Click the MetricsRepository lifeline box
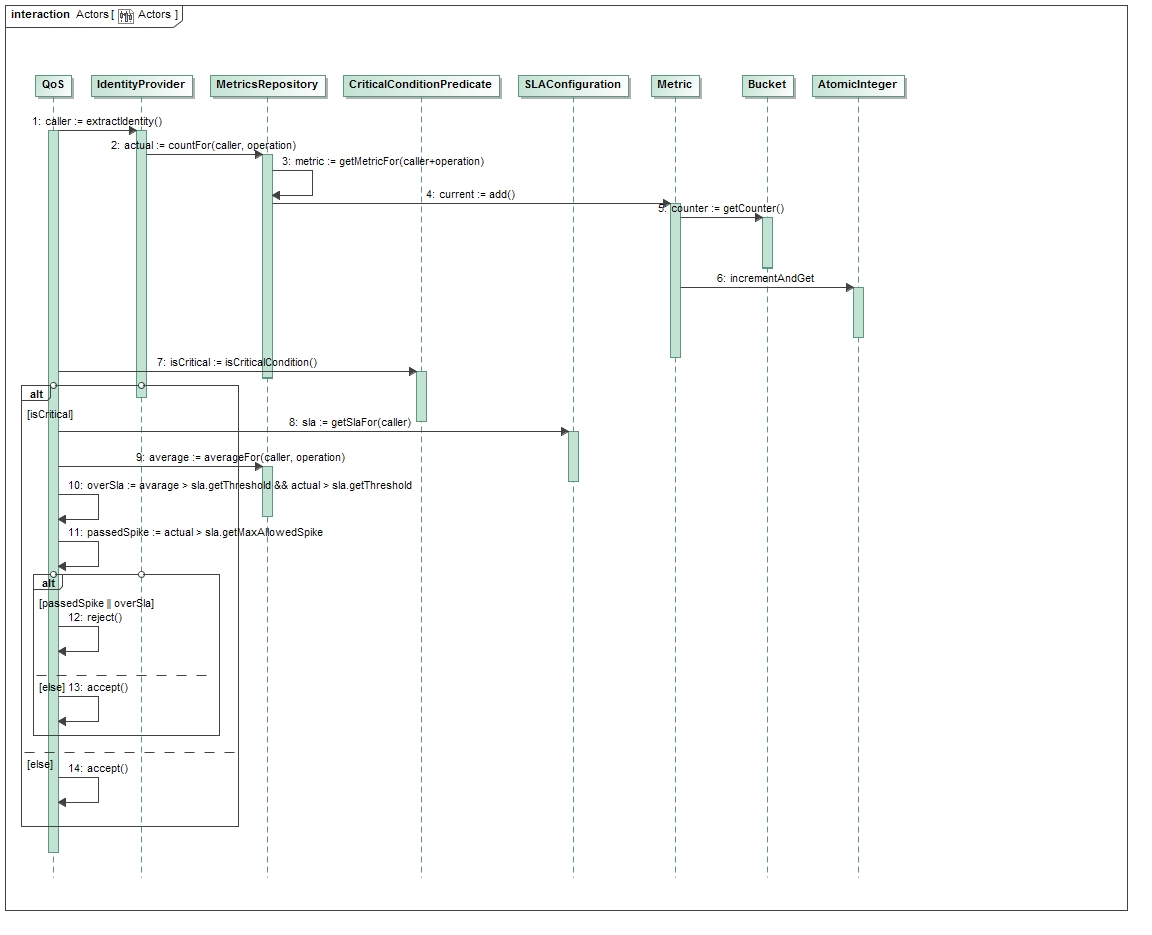 point(267,85)
